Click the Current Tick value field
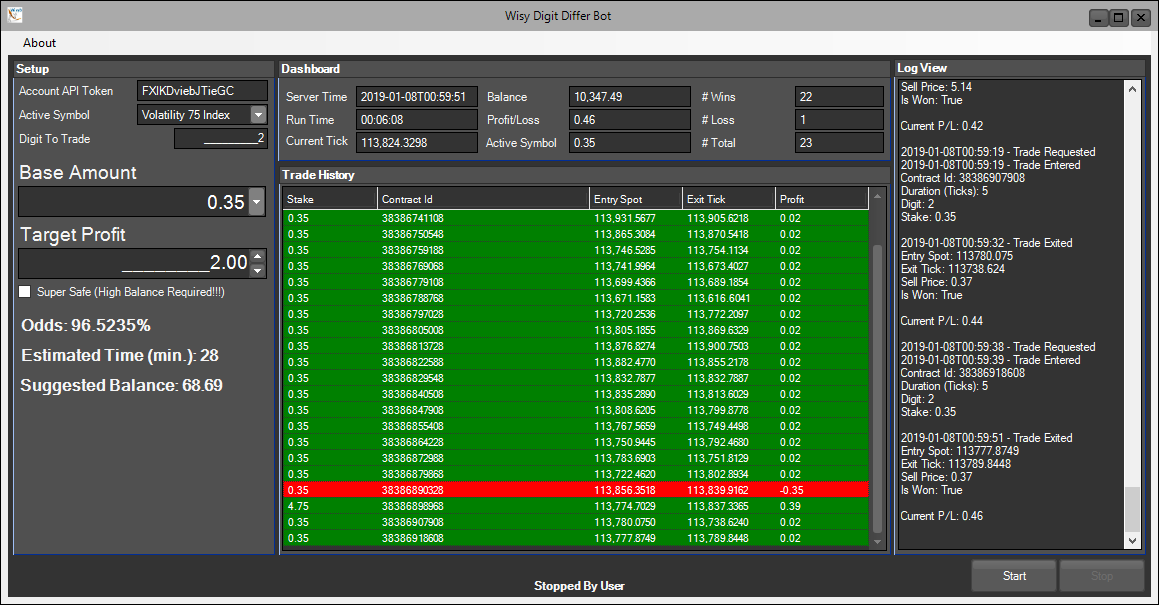Image resolution: width=1159 pixels, height=605 pixels. (416, 143)
